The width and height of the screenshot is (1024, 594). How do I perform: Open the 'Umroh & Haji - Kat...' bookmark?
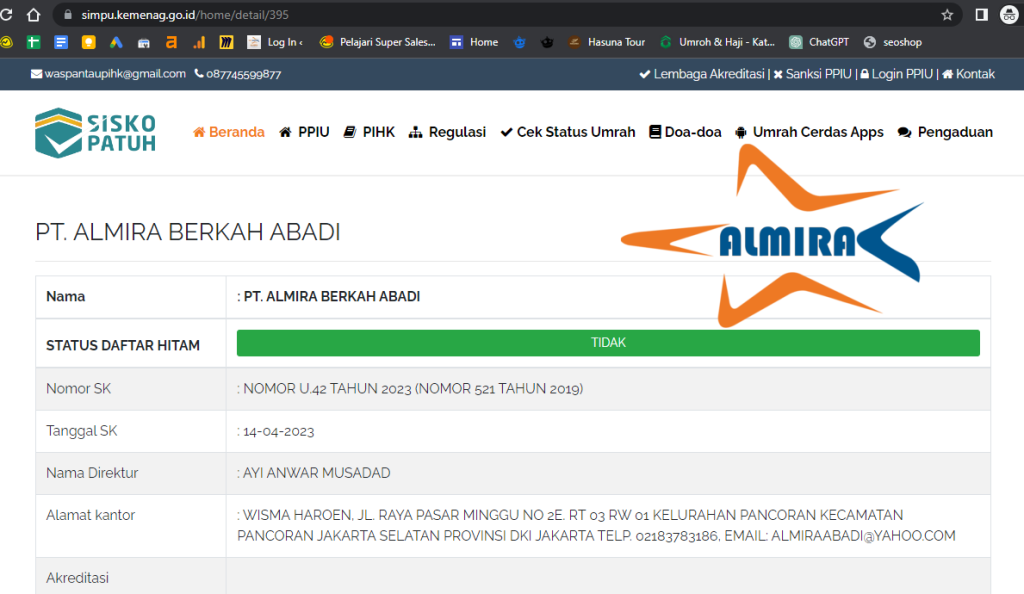[717, 42]
